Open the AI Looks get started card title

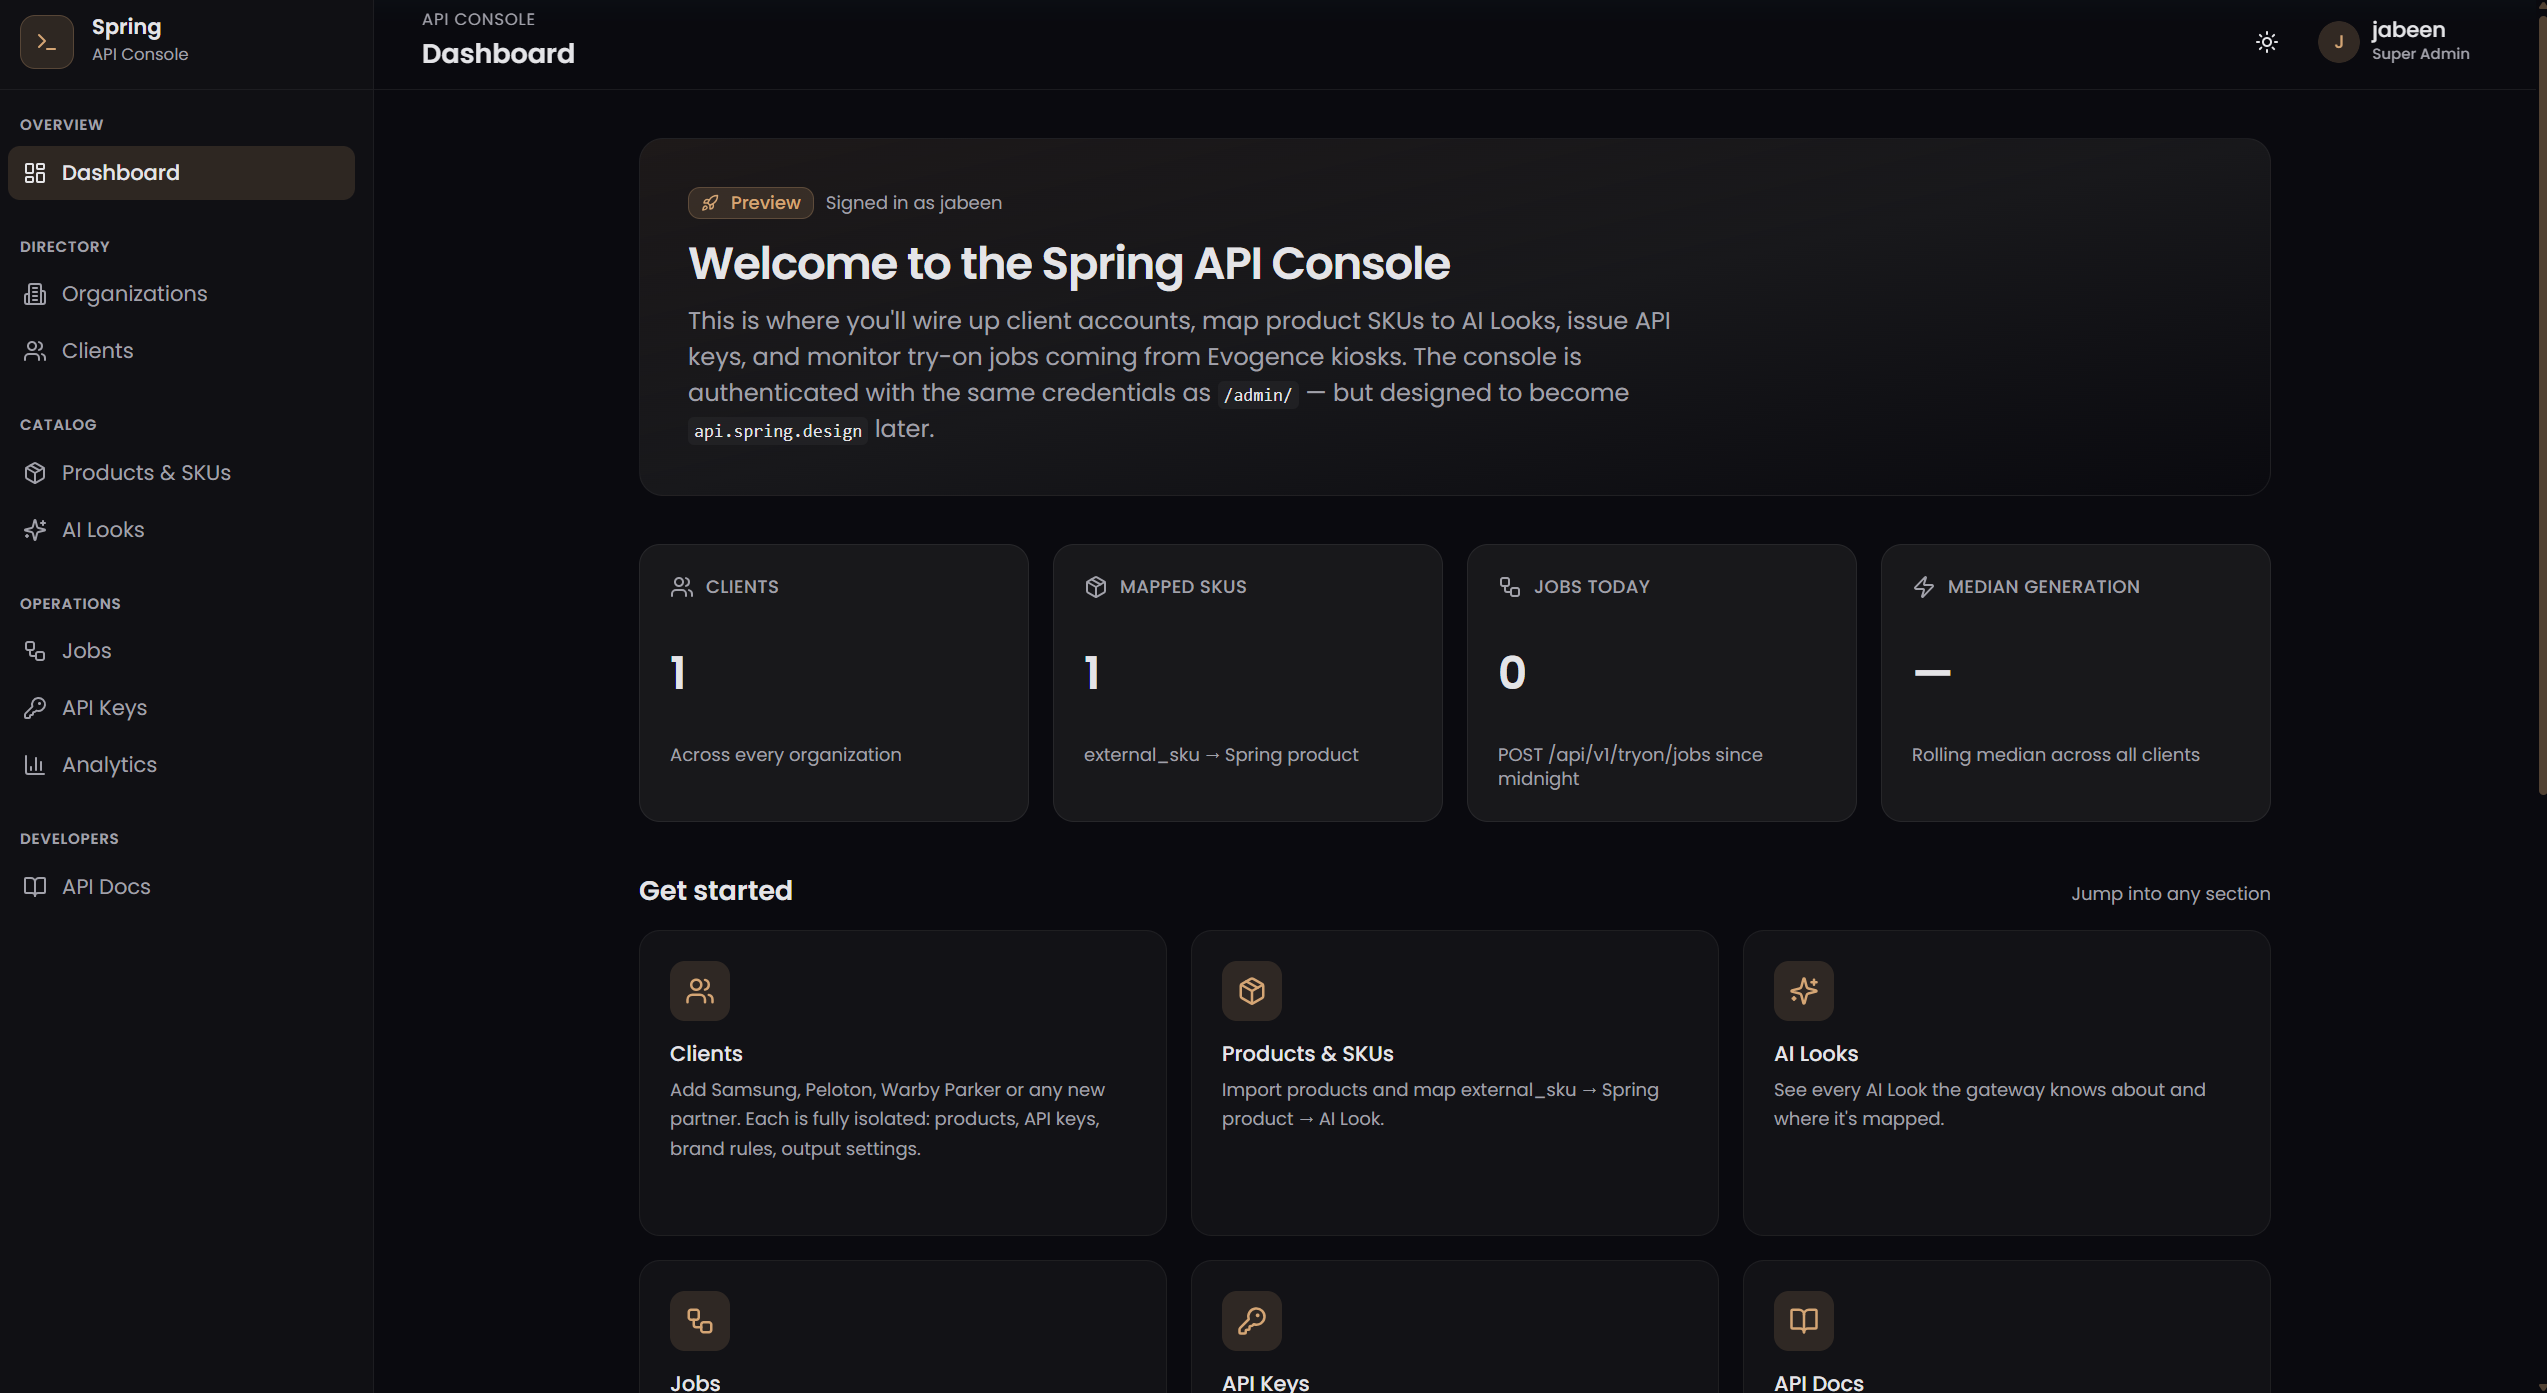point(1816,1054)
